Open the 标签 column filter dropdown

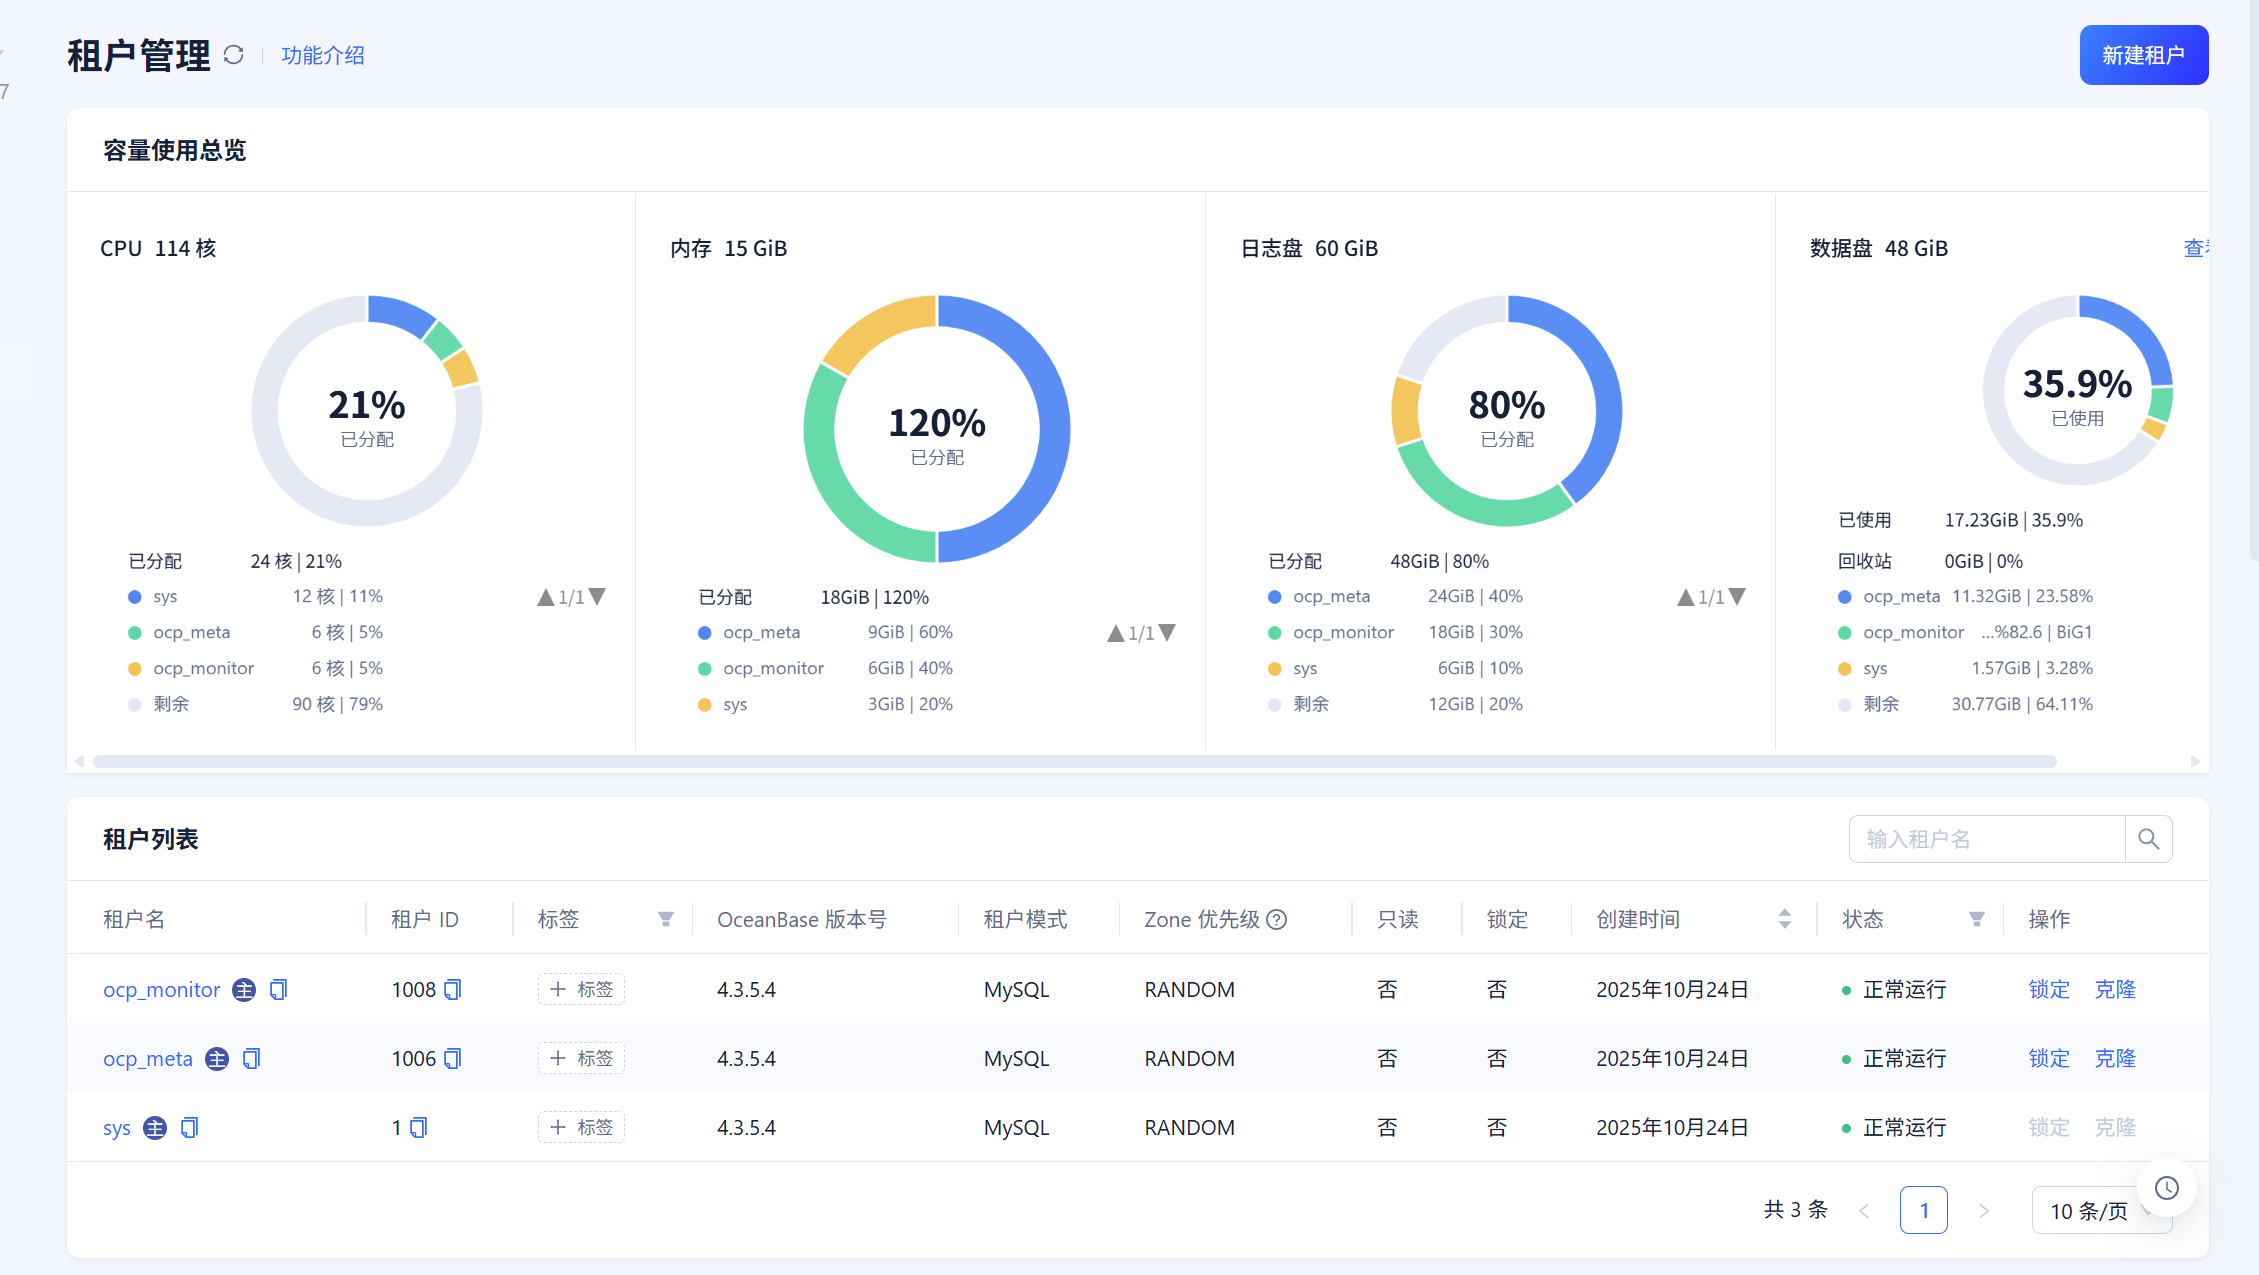point(666,919)
